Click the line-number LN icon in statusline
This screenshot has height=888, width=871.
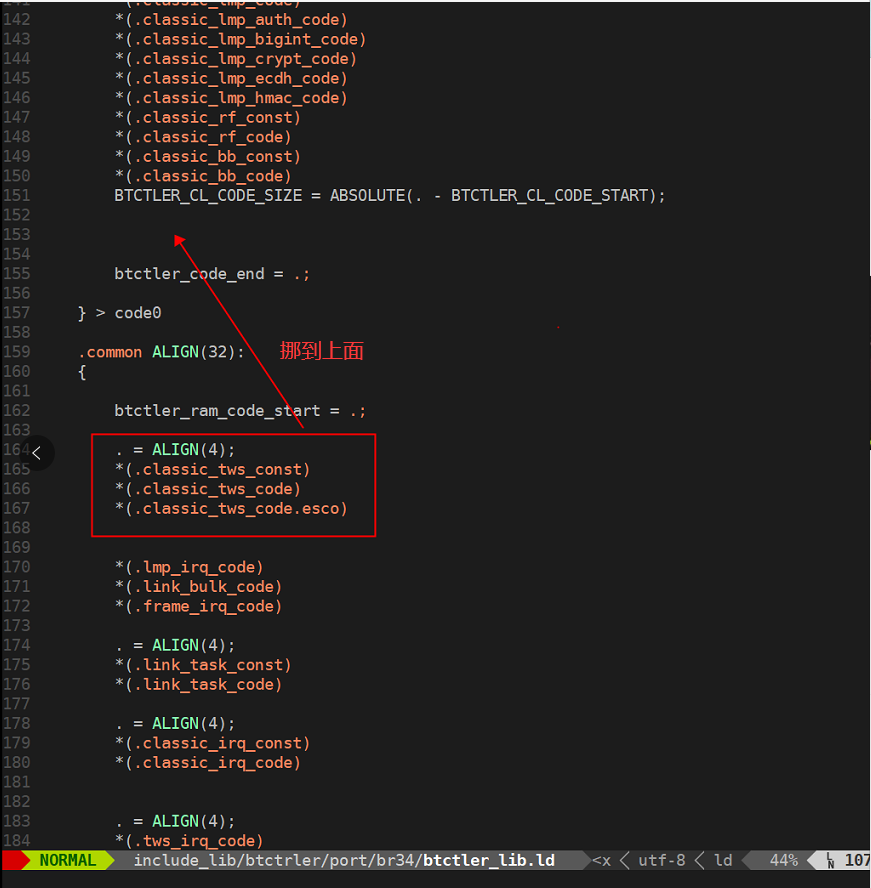click(x=830, y=860)
